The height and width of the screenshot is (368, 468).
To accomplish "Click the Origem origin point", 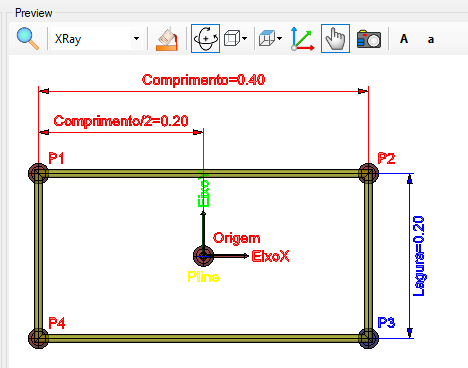I will click(203, 256).
